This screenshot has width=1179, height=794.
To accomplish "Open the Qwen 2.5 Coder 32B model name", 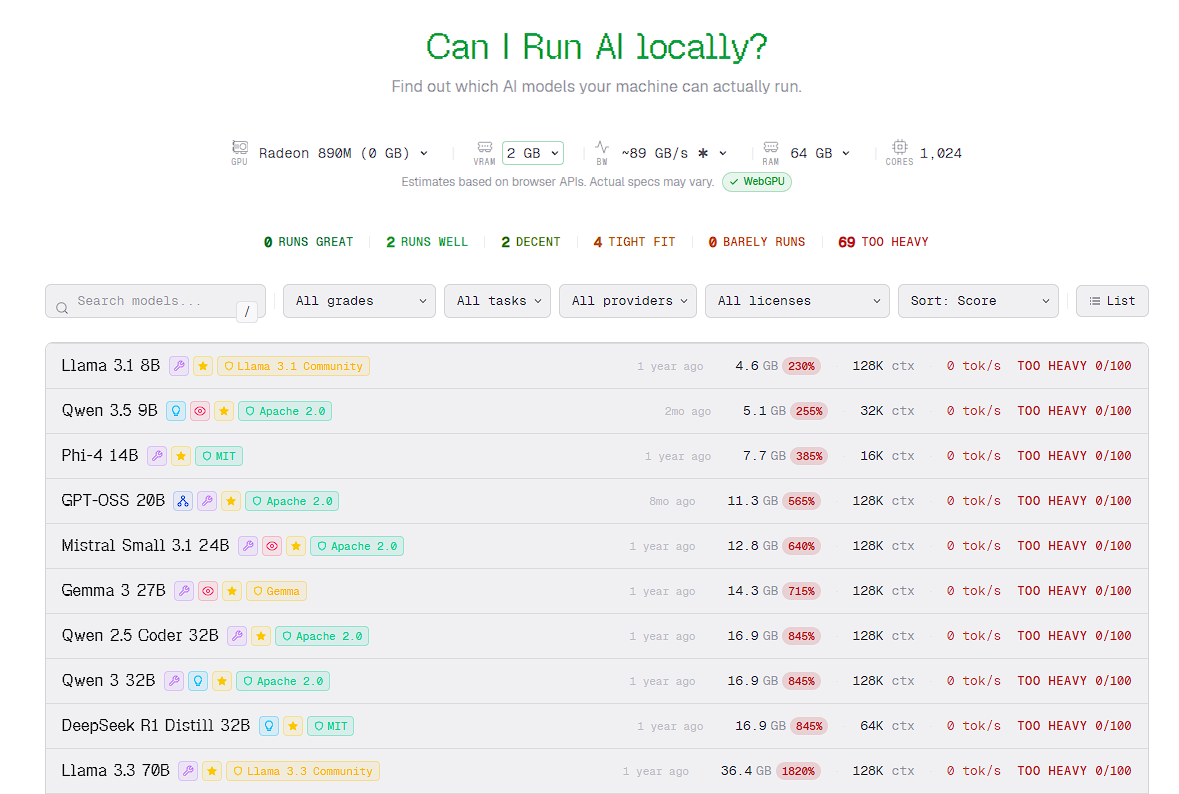I will 140,636.
